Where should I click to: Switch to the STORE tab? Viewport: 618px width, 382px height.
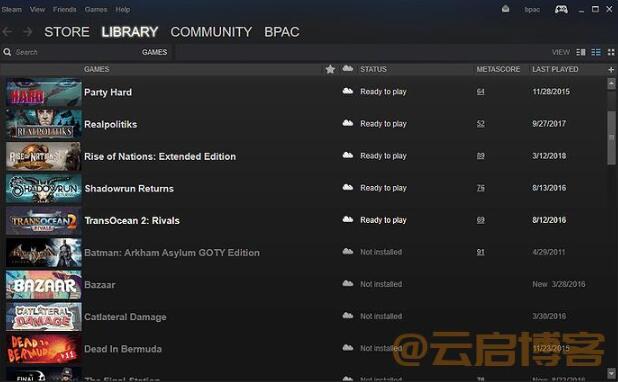click(67, 32)
